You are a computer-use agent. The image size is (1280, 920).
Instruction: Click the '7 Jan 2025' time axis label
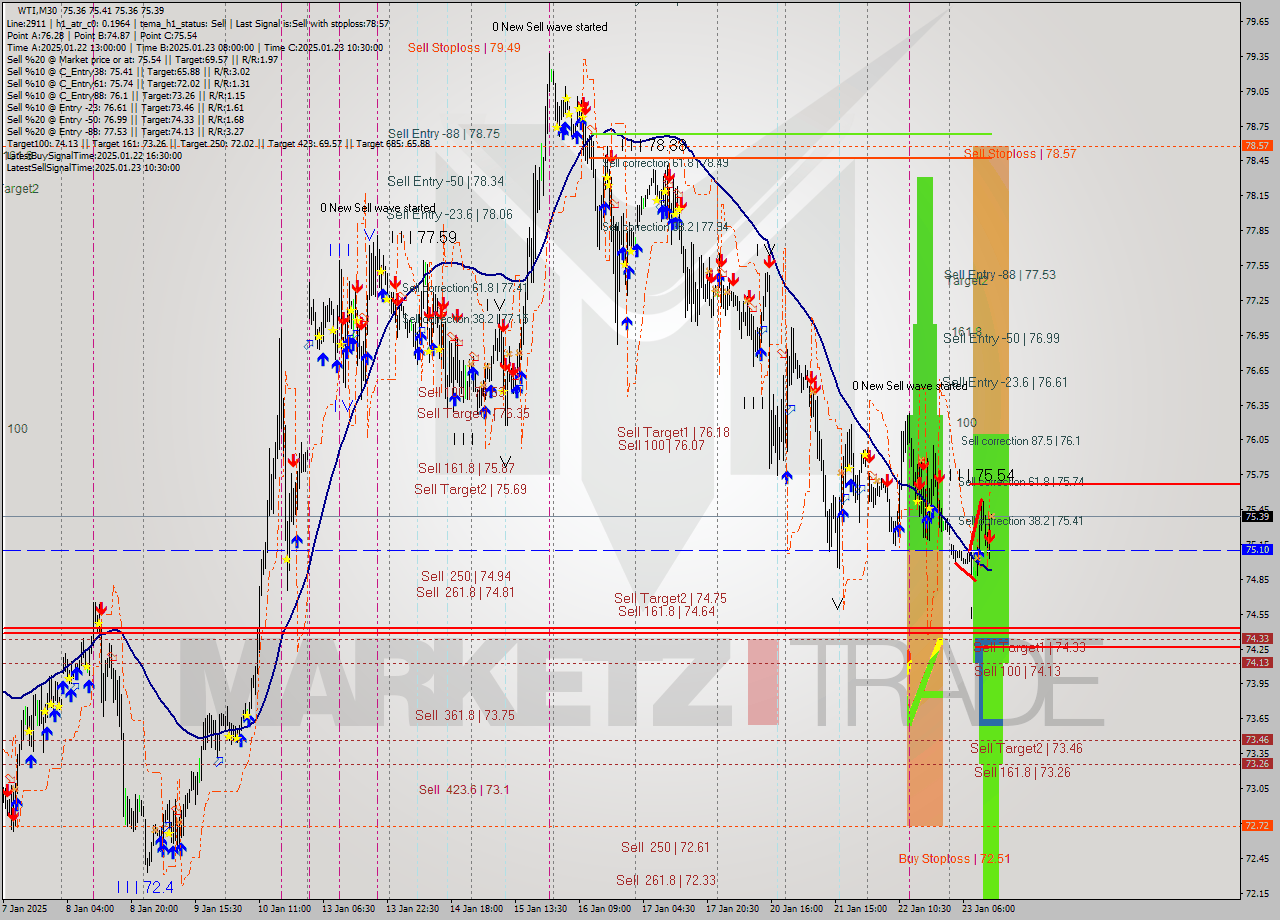[x=25, y=909]
